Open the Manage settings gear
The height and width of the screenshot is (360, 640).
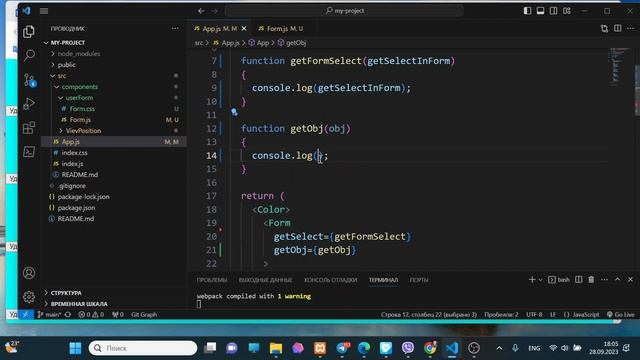tap(29, 297)
